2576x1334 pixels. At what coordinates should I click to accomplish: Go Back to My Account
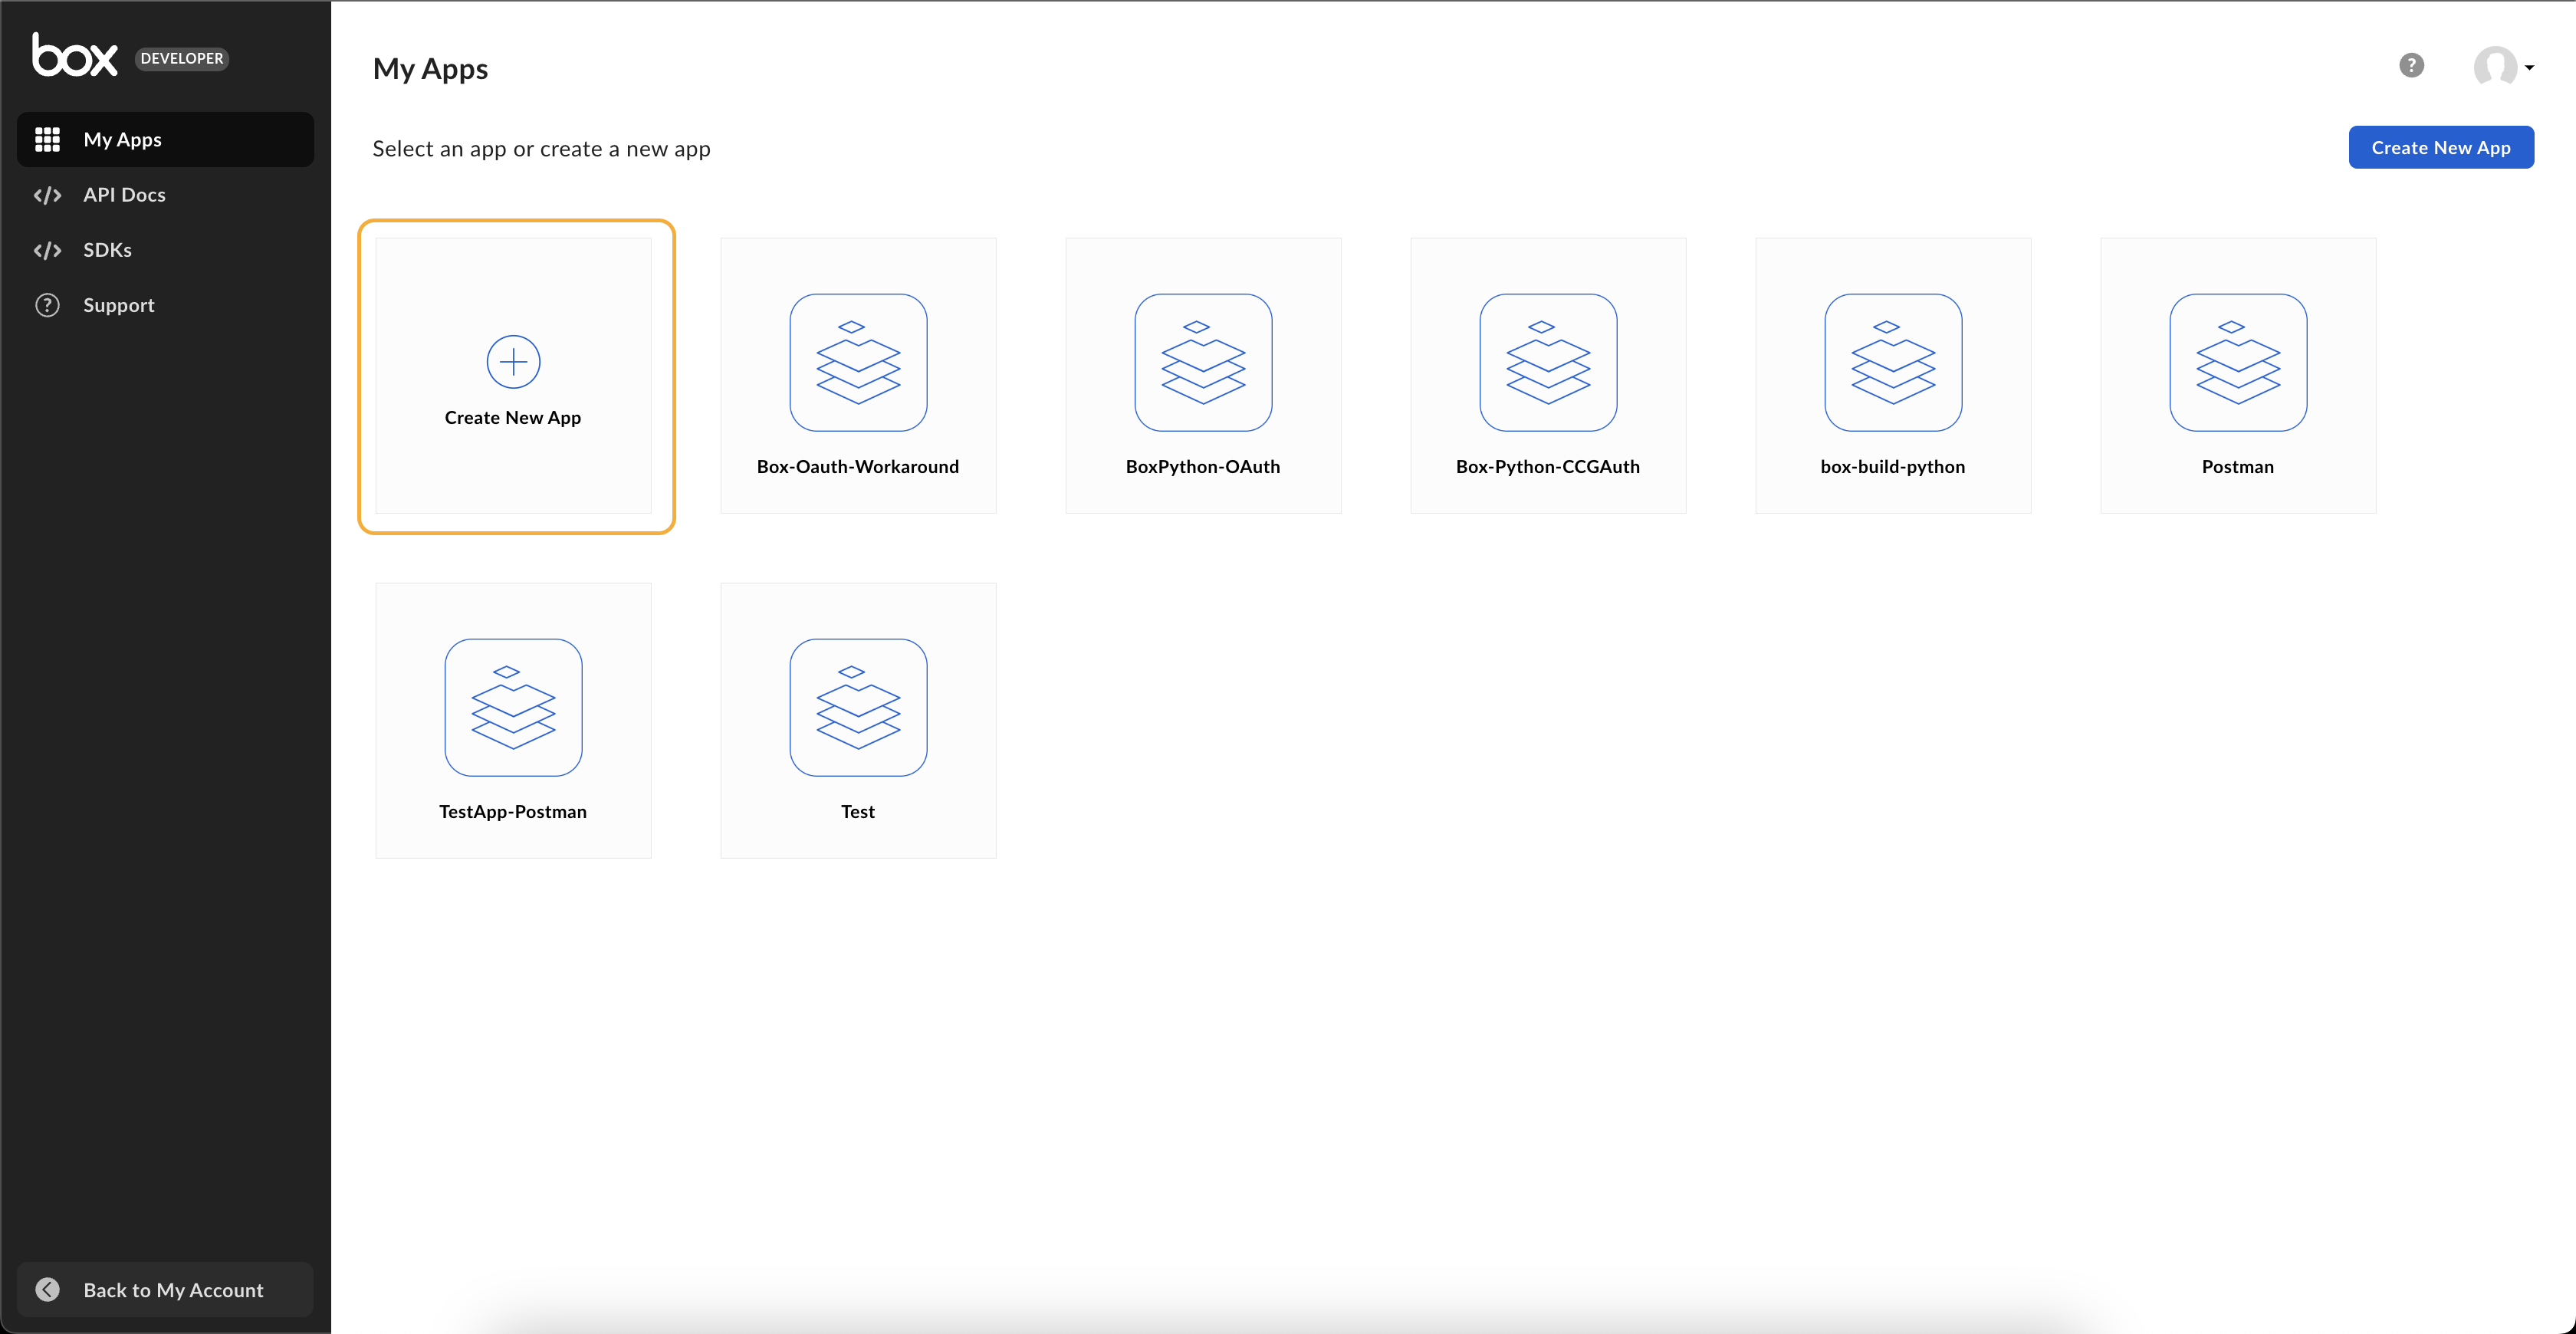[173, 1290]
